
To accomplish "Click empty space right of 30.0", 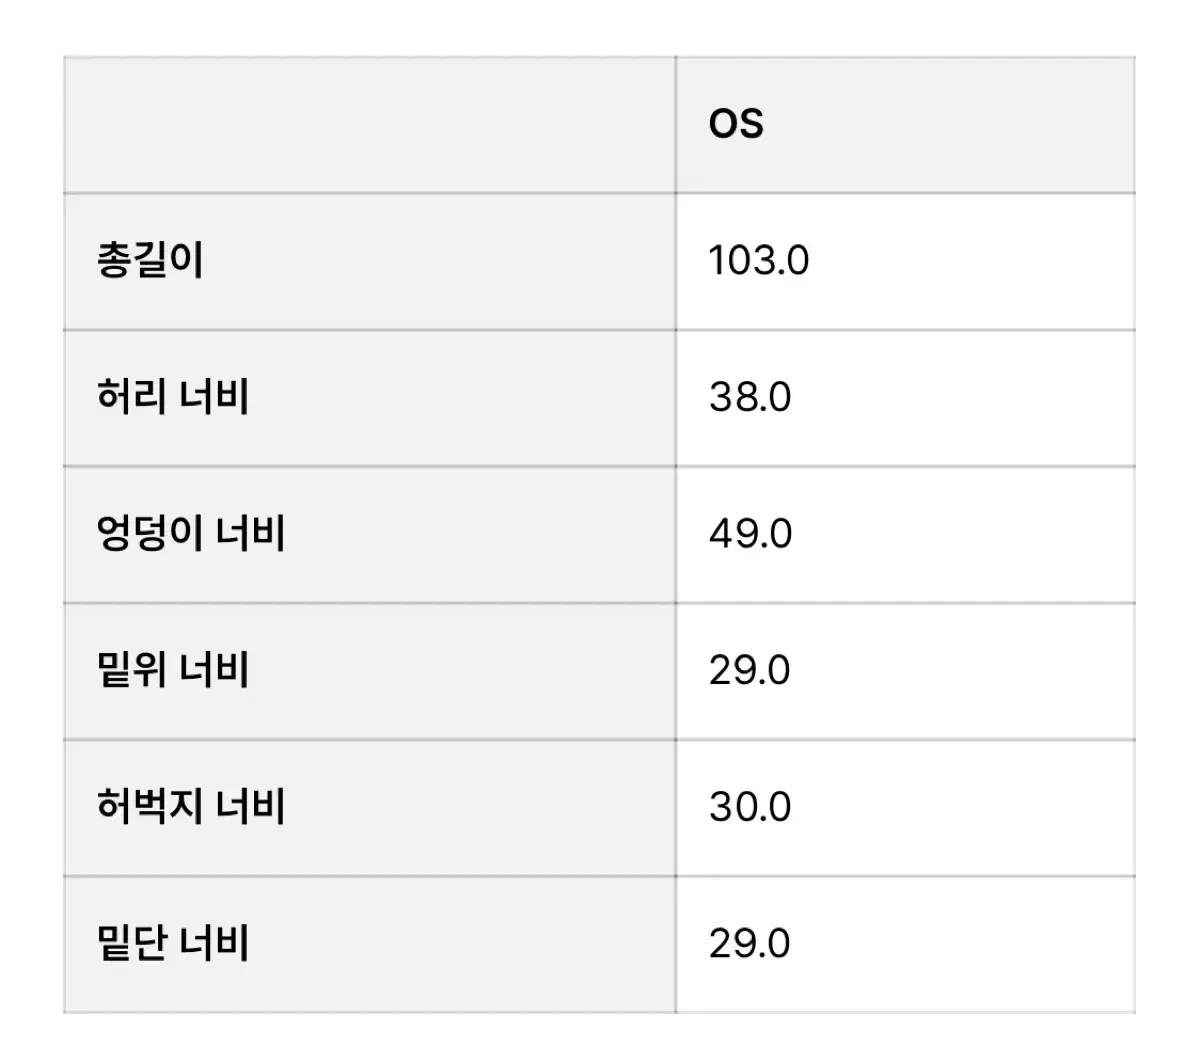I will point(965,807).
